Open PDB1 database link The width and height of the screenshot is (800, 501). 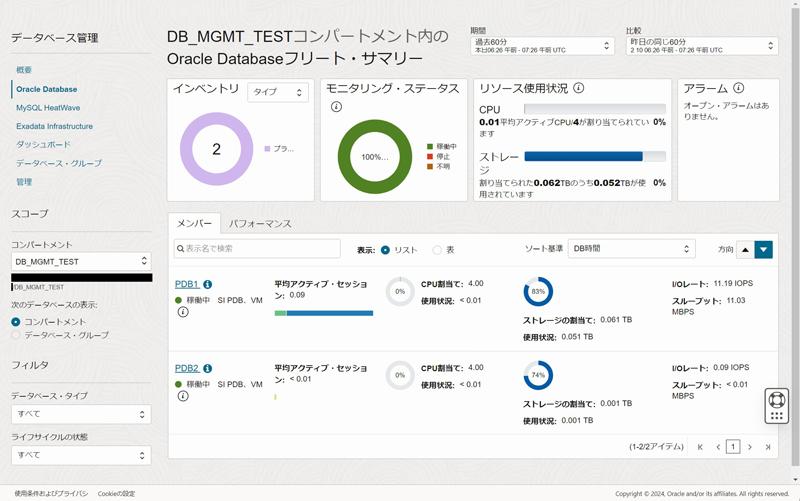pos(187,284)
